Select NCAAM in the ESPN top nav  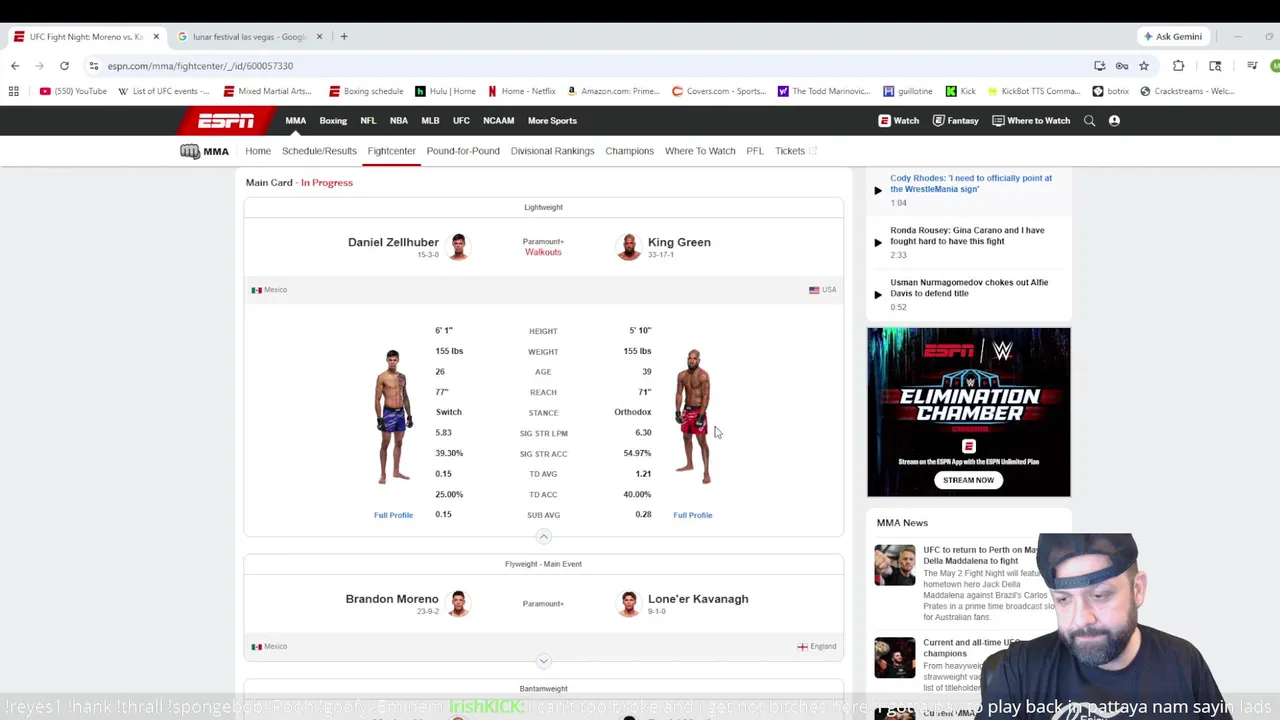[498, 121]
